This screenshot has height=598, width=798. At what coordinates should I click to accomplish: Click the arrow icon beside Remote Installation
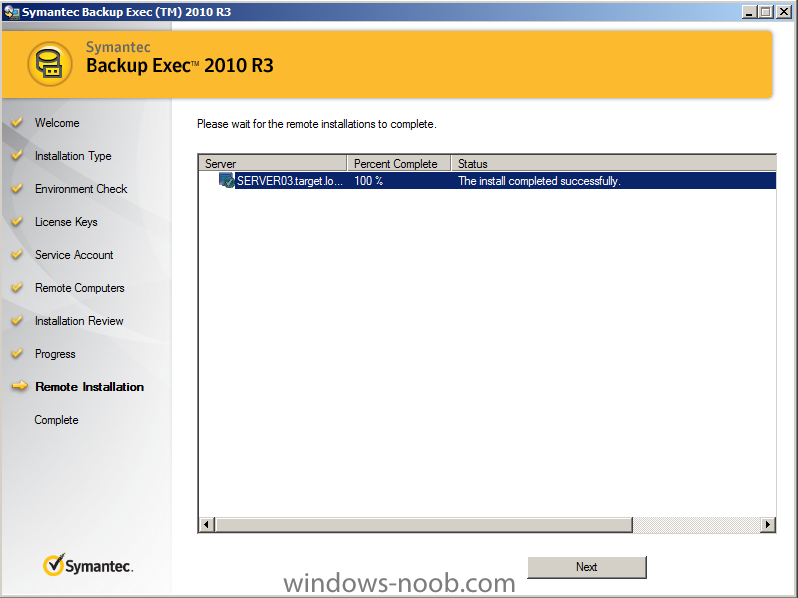pyautogui.click(x=19, y=386)
